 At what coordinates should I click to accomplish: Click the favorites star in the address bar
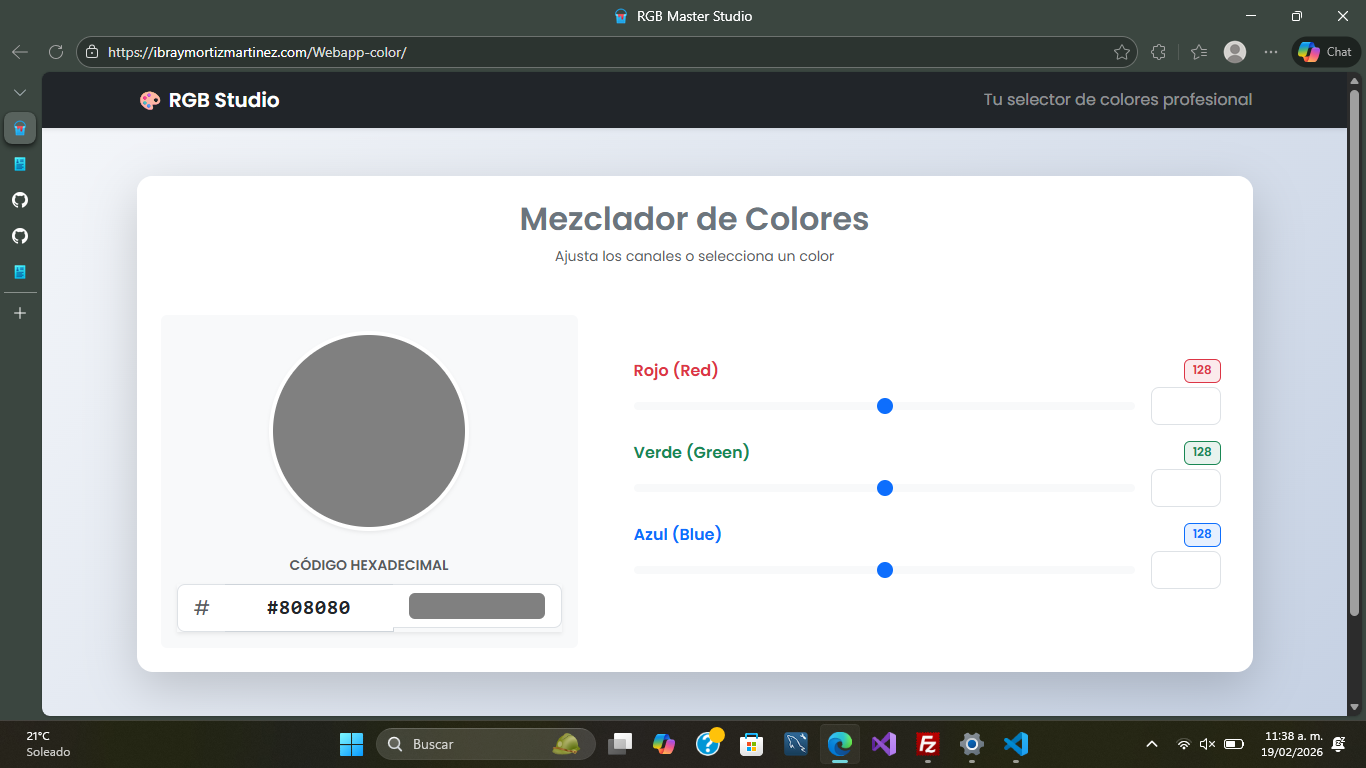tap(1122, 52)
